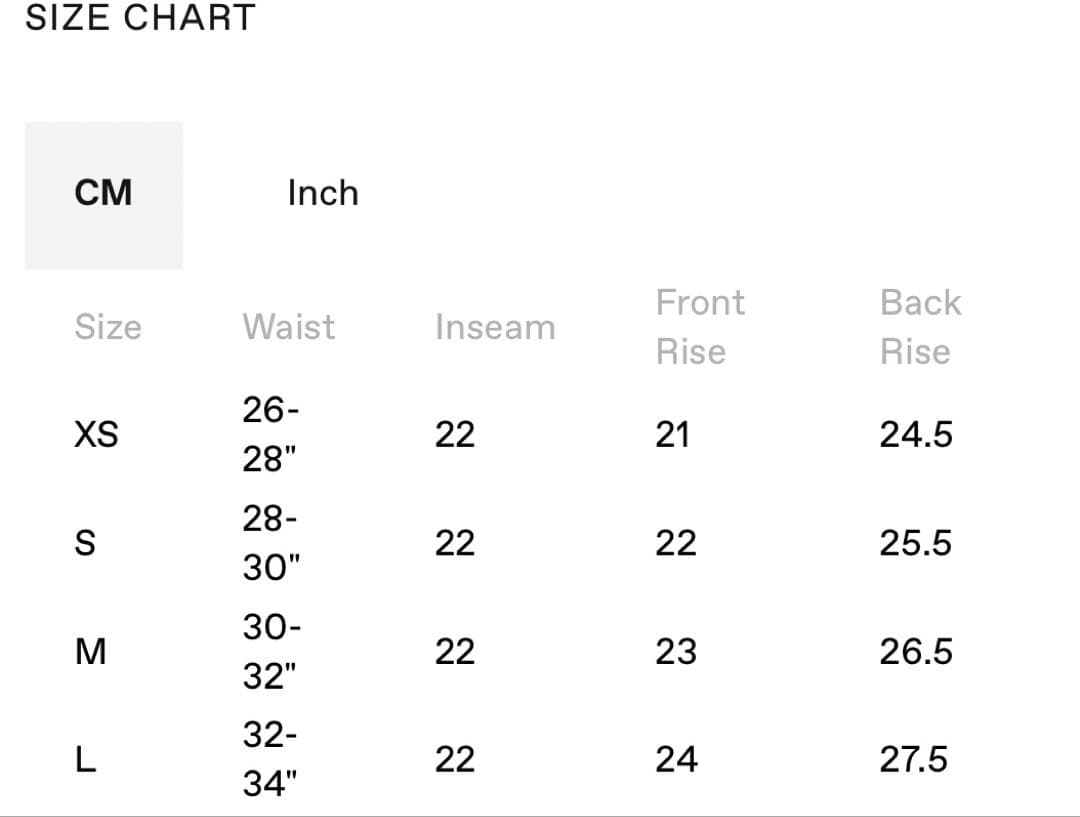
Task: Select the Waist column header
Action: click(x=288, y=327)
